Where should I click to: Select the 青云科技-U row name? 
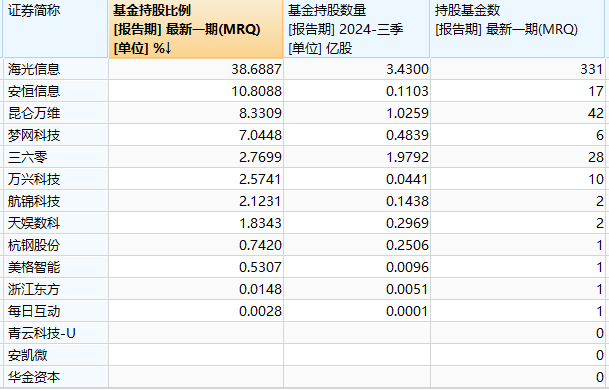coord(42,333)
